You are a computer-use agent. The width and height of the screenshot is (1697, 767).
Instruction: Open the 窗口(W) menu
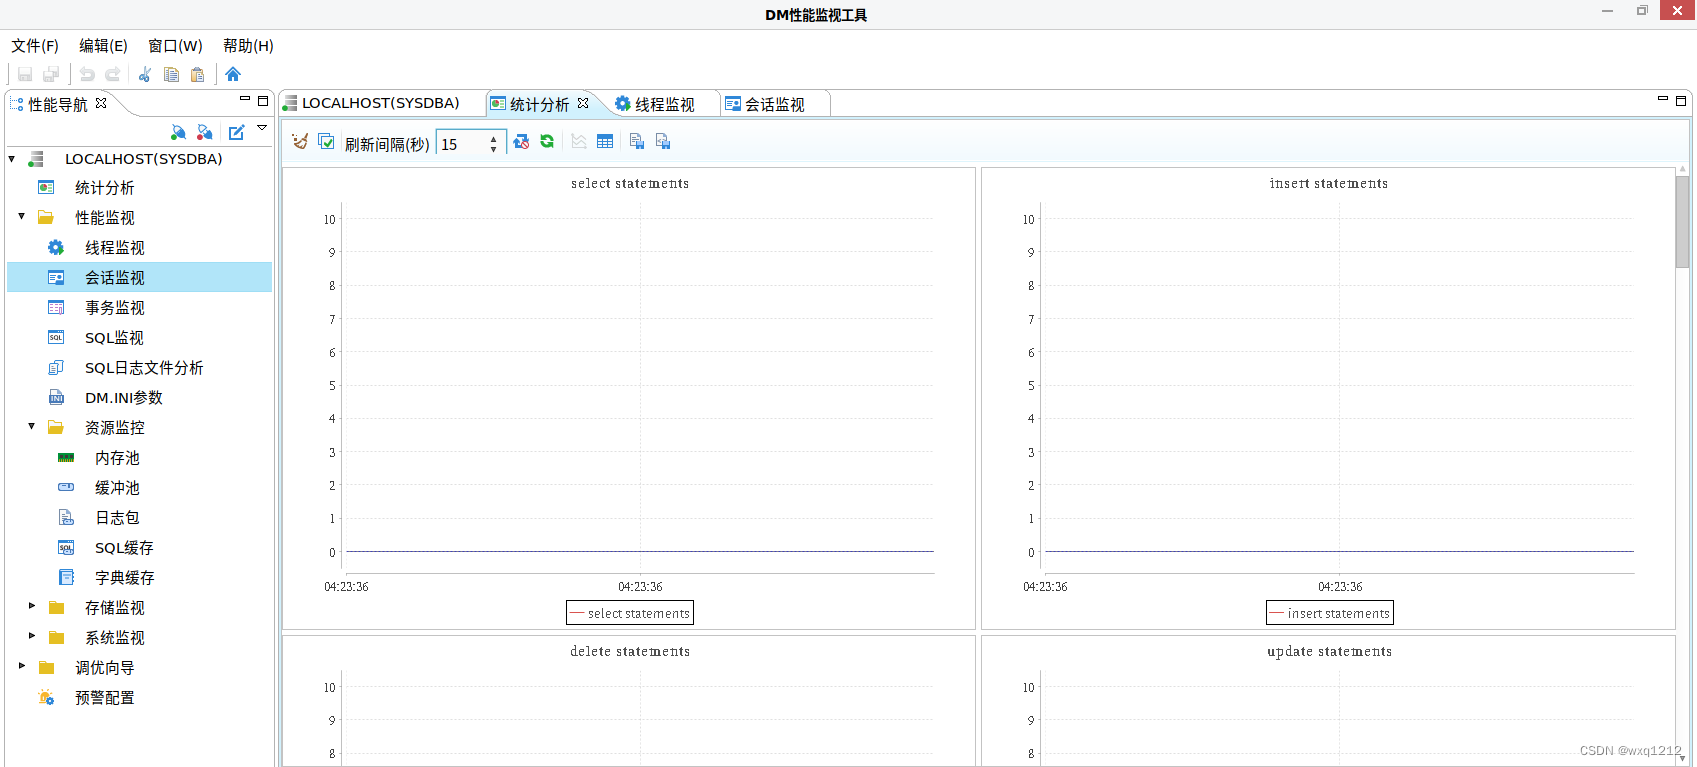175,46
